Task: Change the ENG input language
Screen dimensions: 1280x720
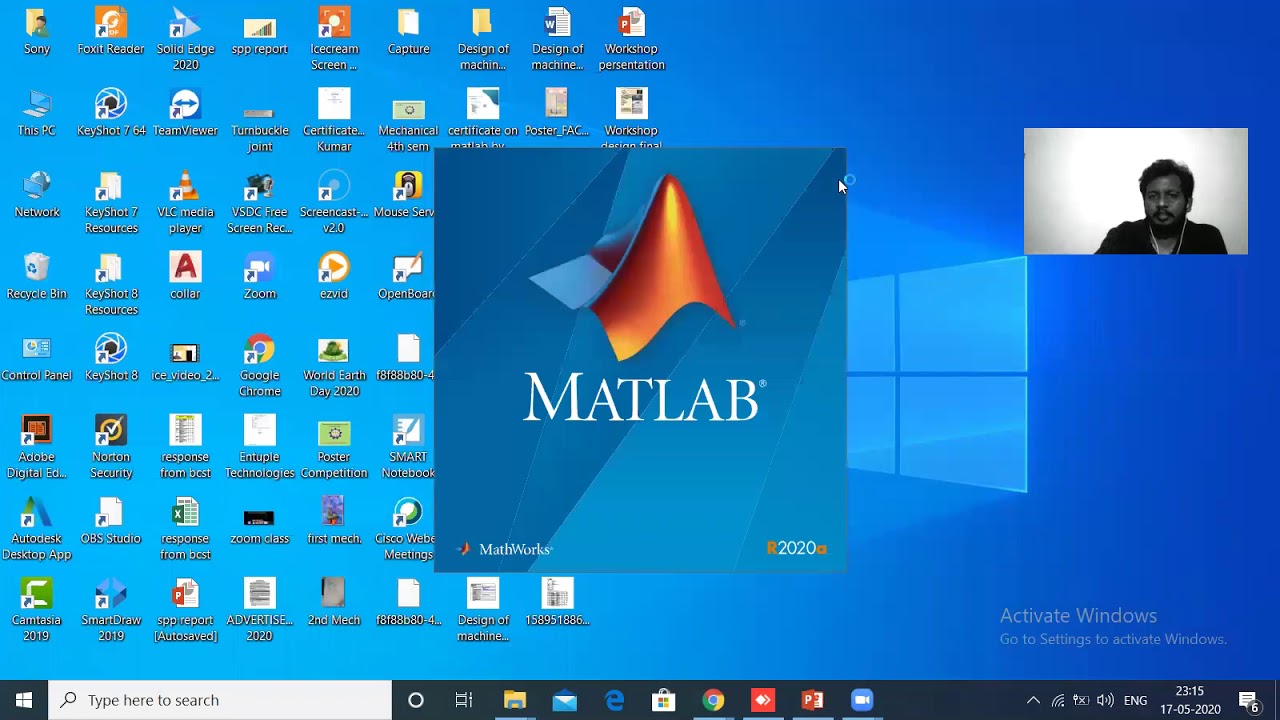Action: coord(1135,700)
